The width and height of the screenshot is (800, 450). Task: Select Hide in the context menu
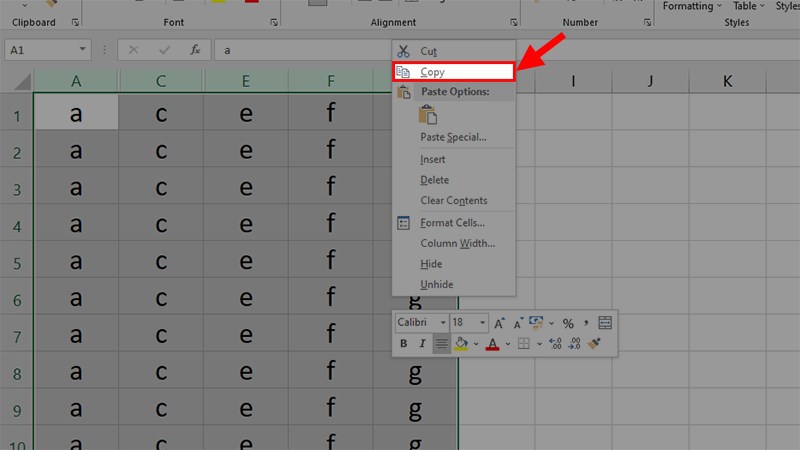[x=431, y=264]
